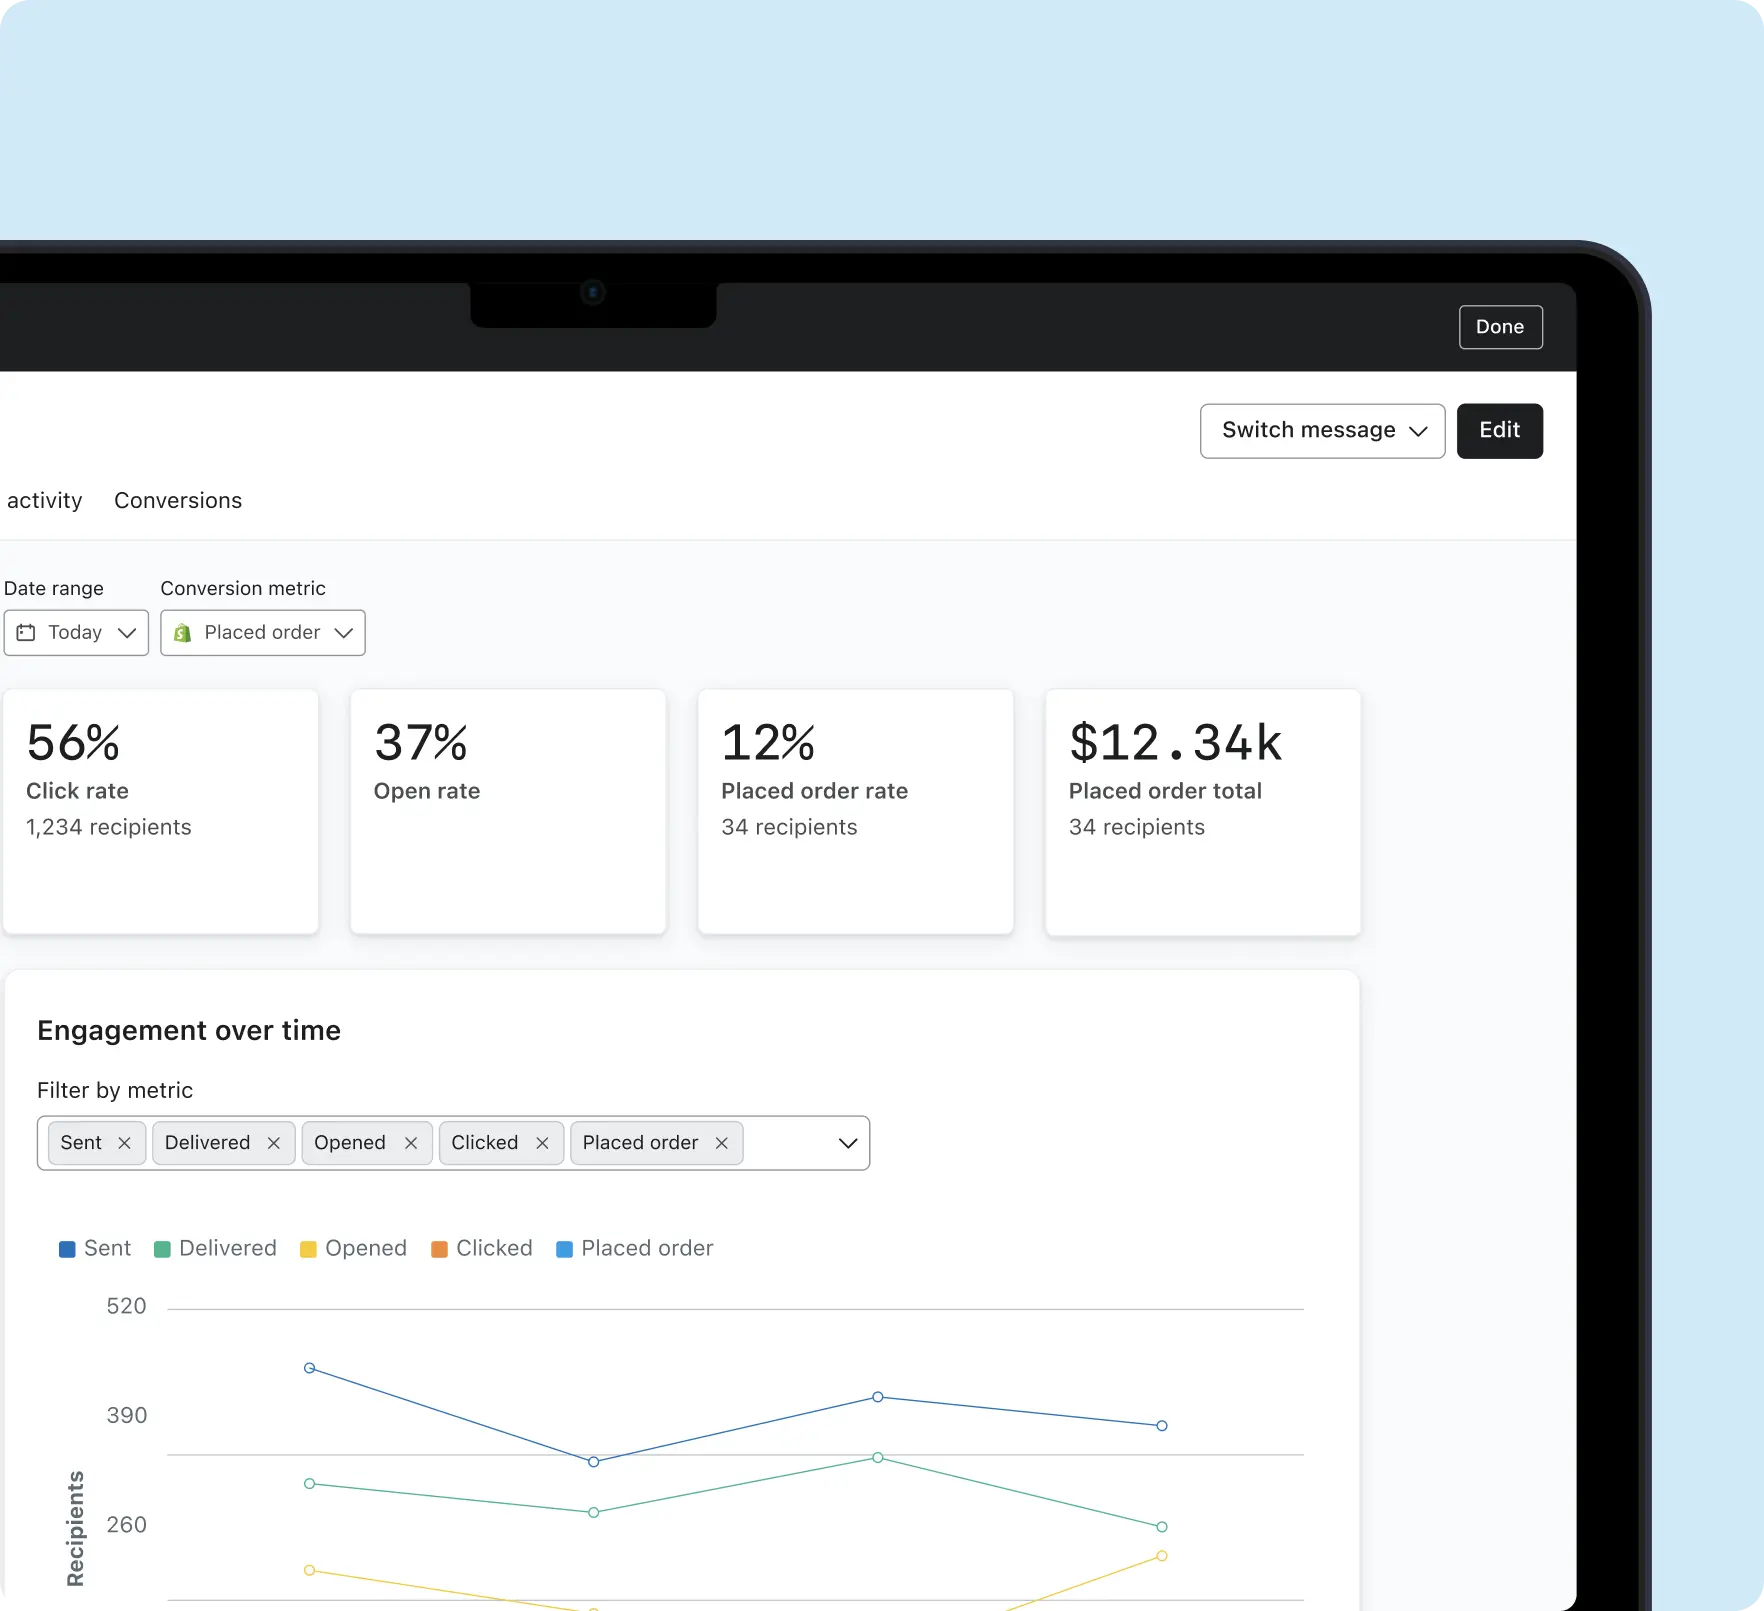The height and width of the screenshot is (1611, 1764).
Task: Select the activity tab
Action: point(44,500)
